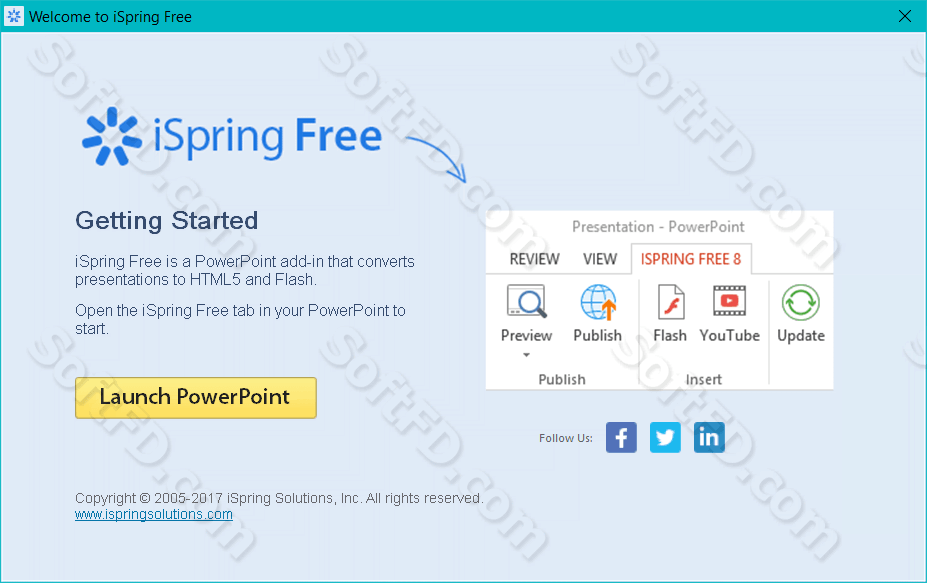Click the 'Publish' group label in the ribbon
Screen dimensions: 927x583
click(562, 380)
